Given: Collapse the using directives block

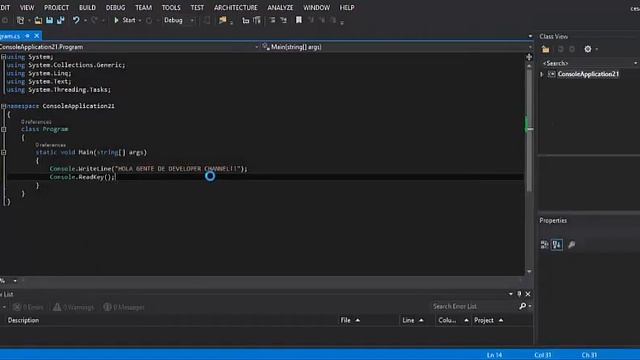Looking at the screenshot, I should point(3,57).
